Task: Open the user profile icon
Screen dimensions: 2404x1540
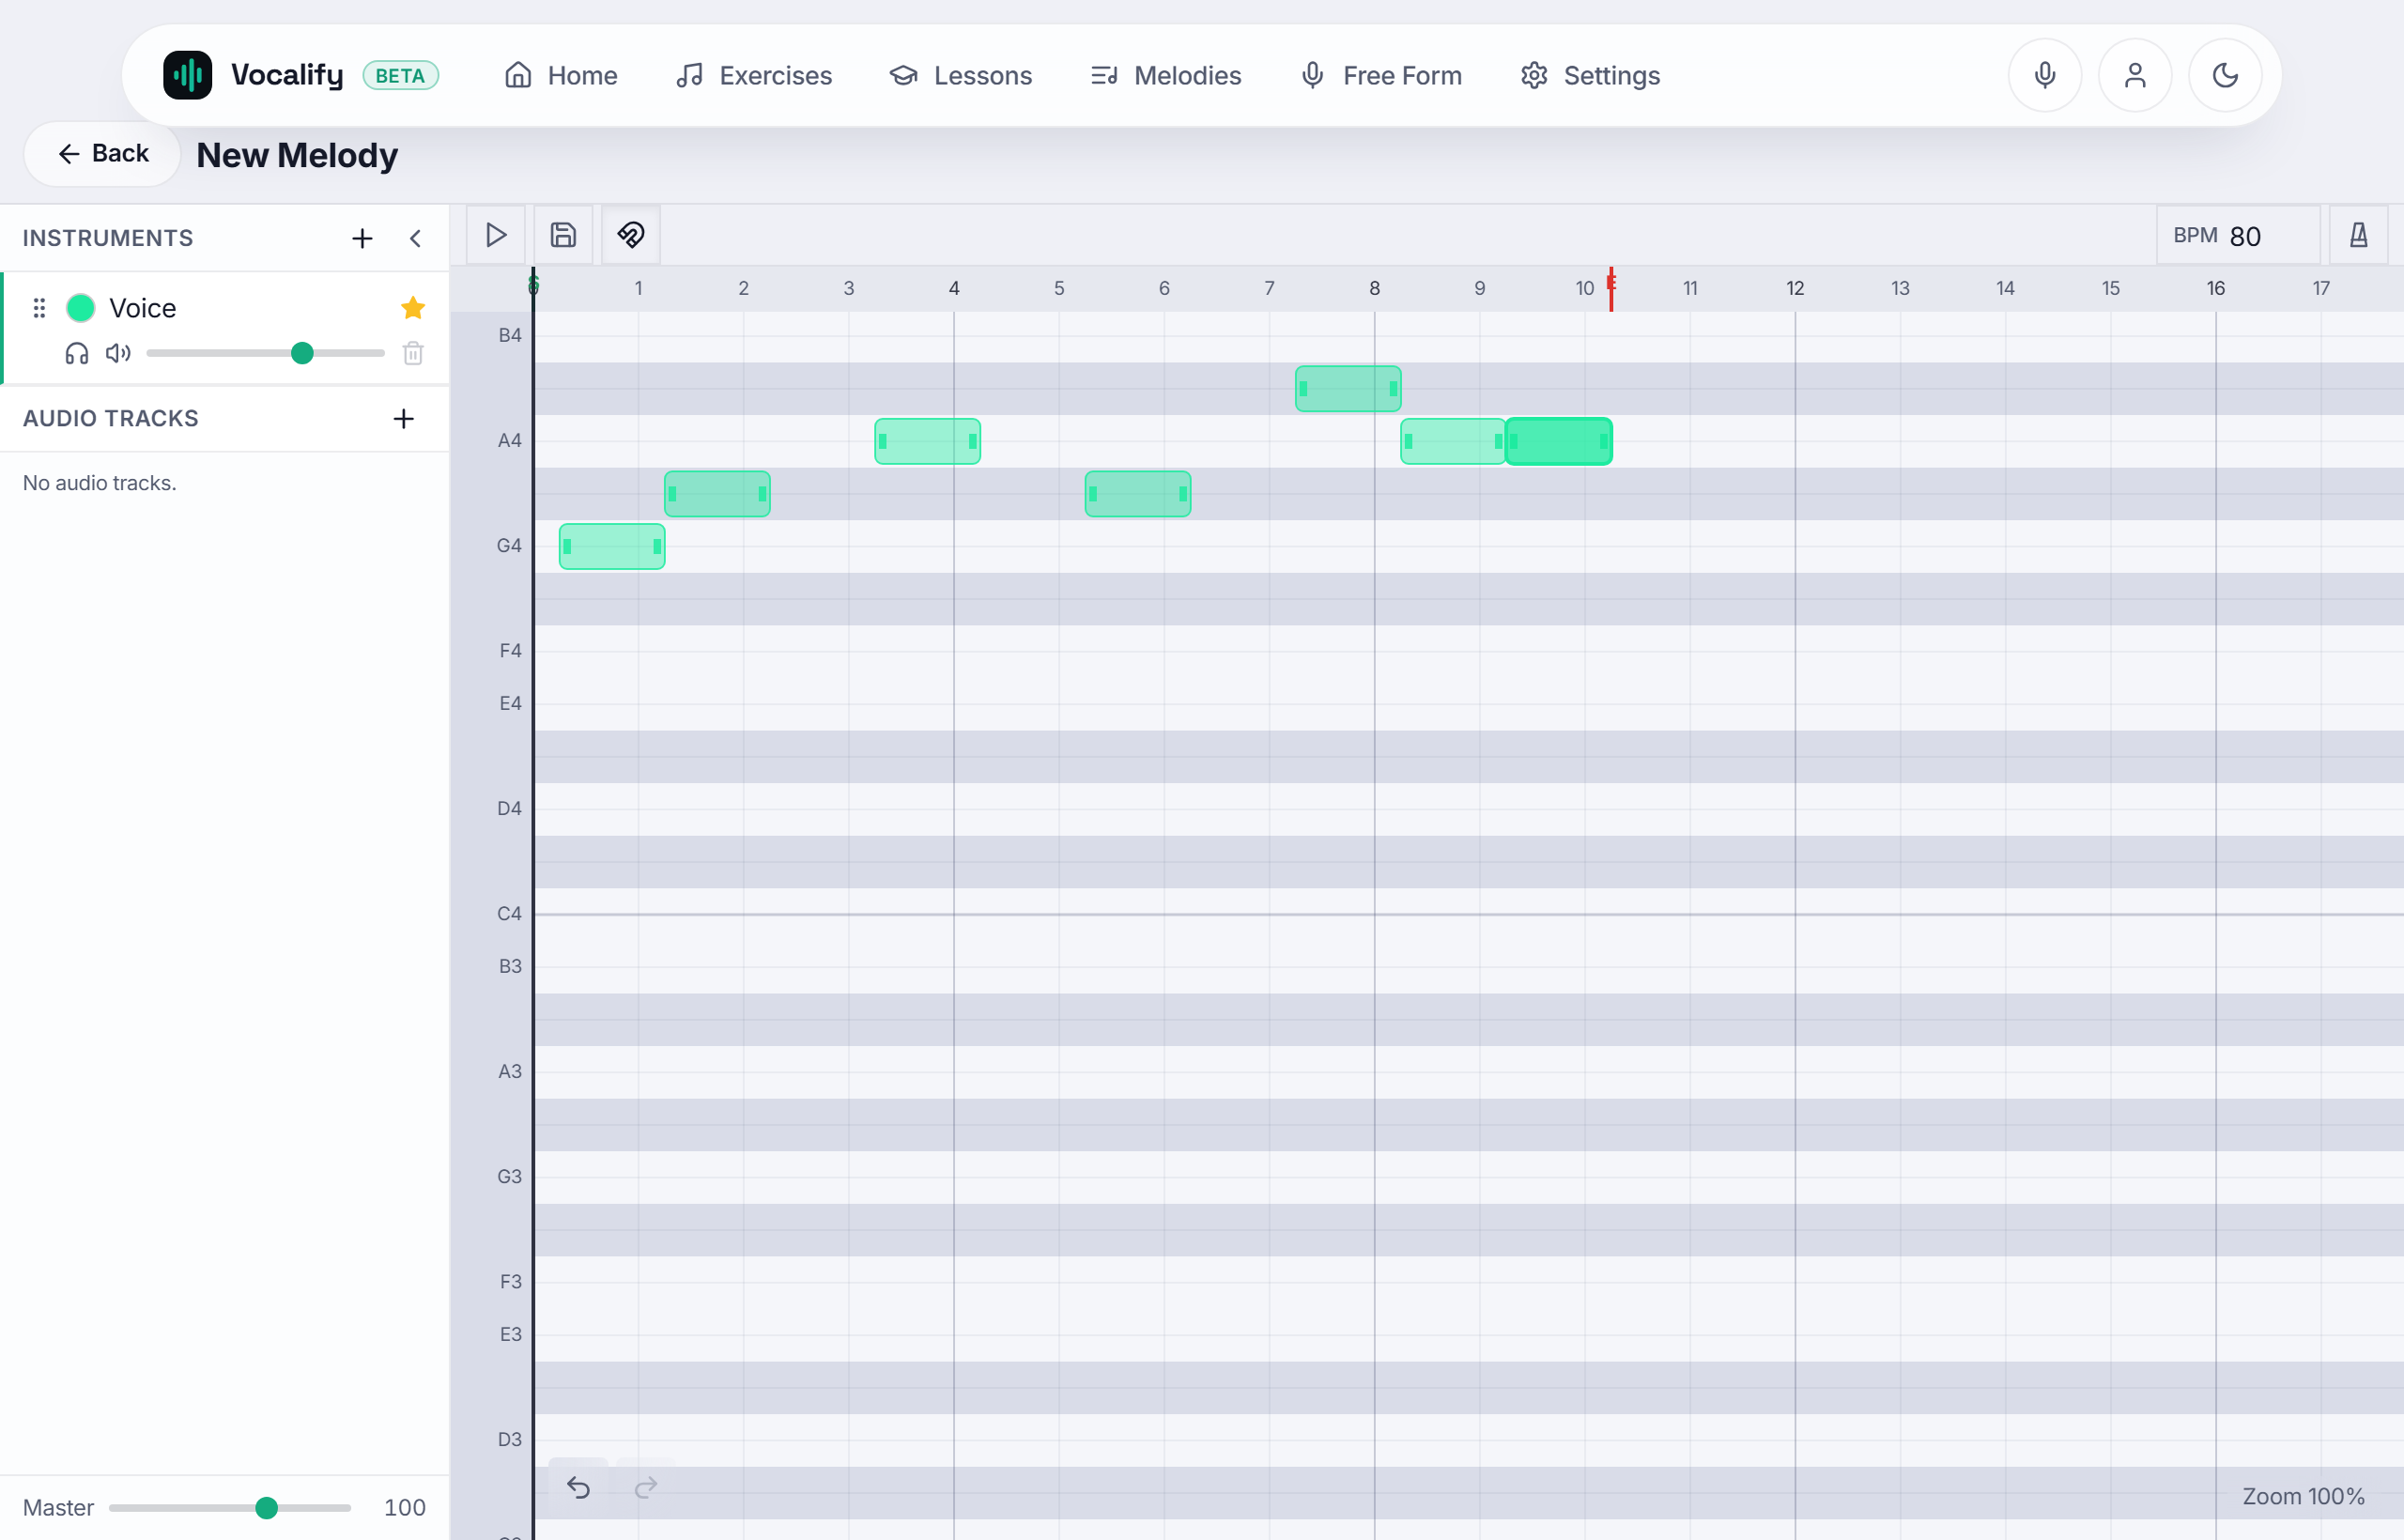Action: click(2135, 75)
